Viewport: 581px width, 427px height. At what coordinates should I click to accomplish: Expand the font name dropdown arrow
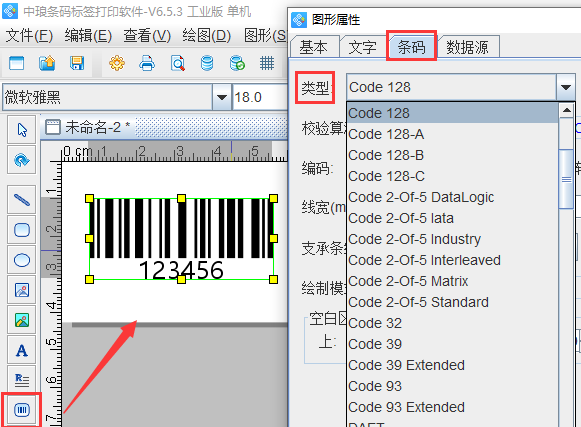222,97
